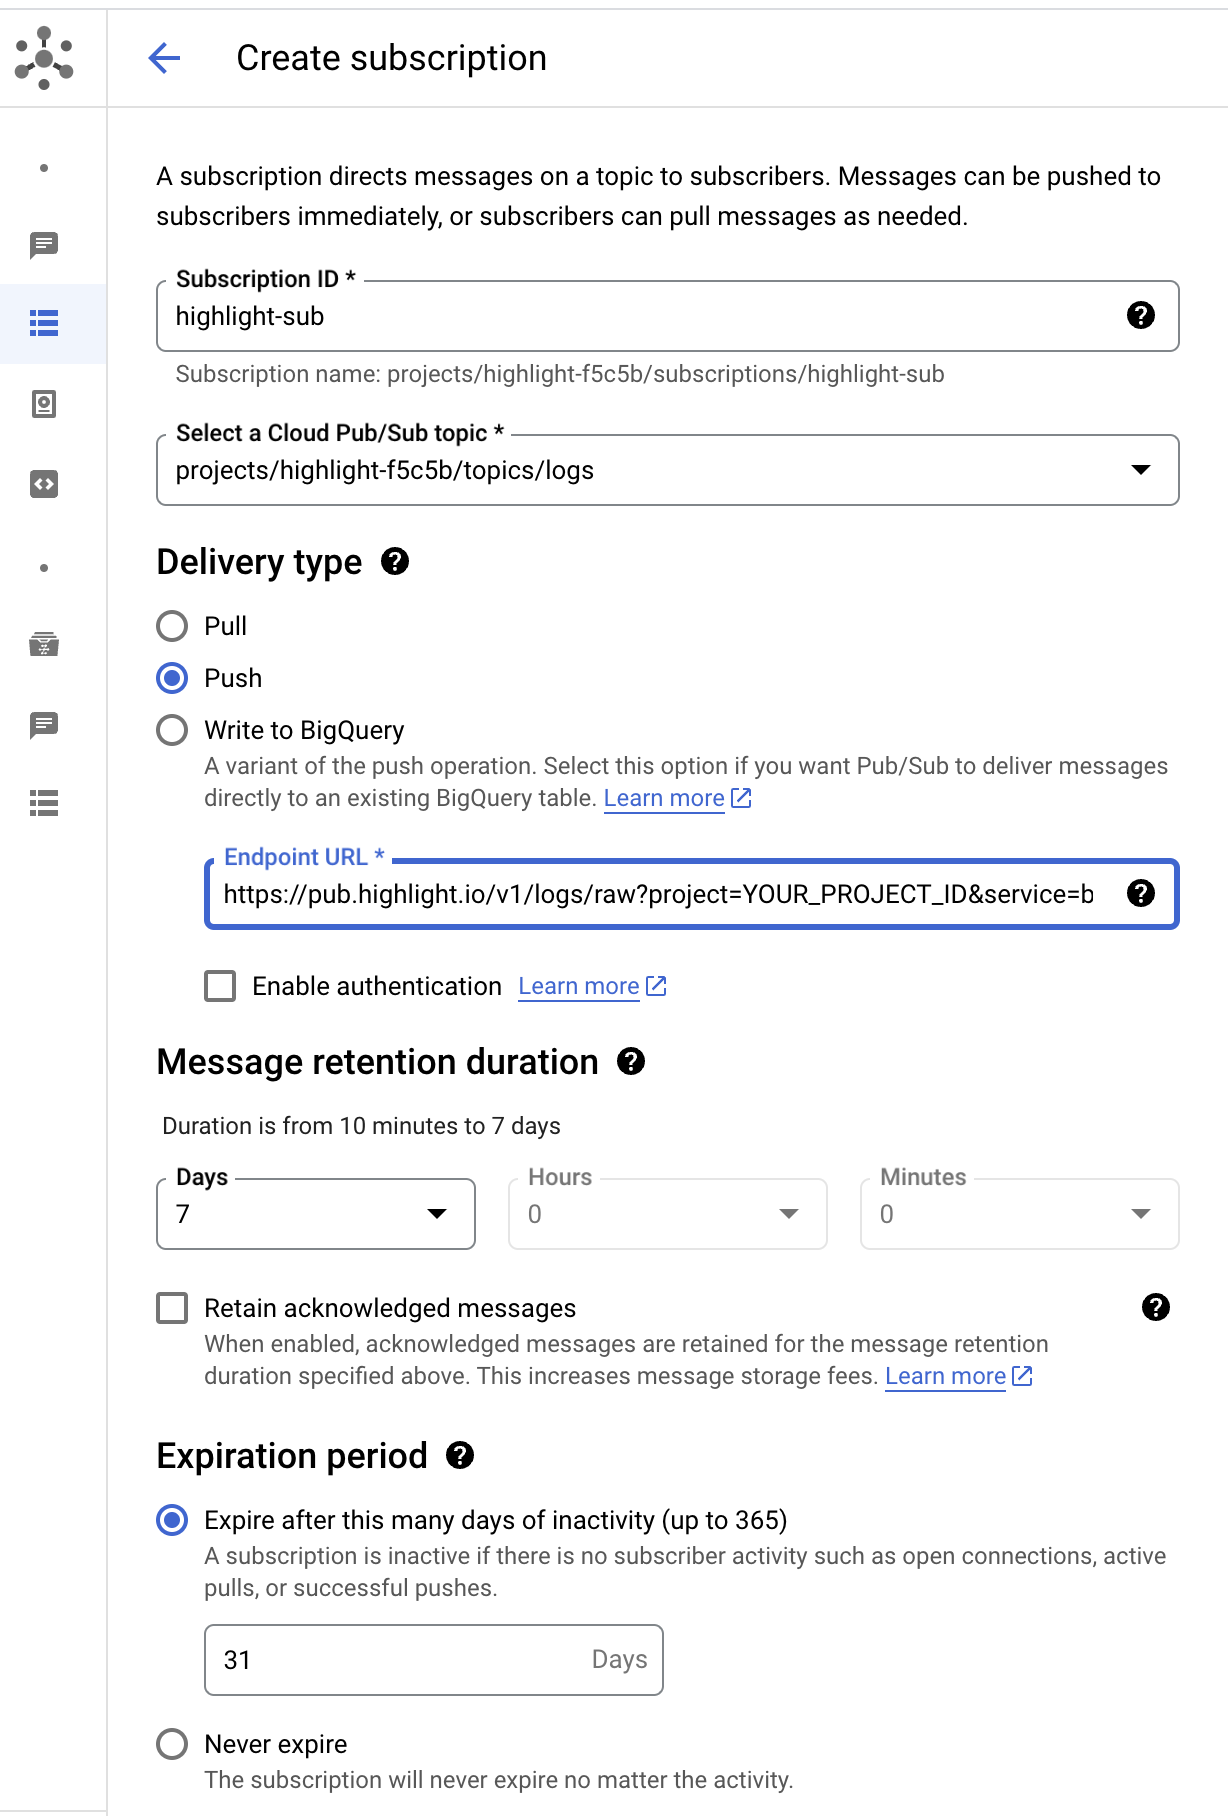The height and width of the screenshot is (1816, 1228).
Task: Open the Learn more link beside Enable authentication
Action: pos(579,986)
